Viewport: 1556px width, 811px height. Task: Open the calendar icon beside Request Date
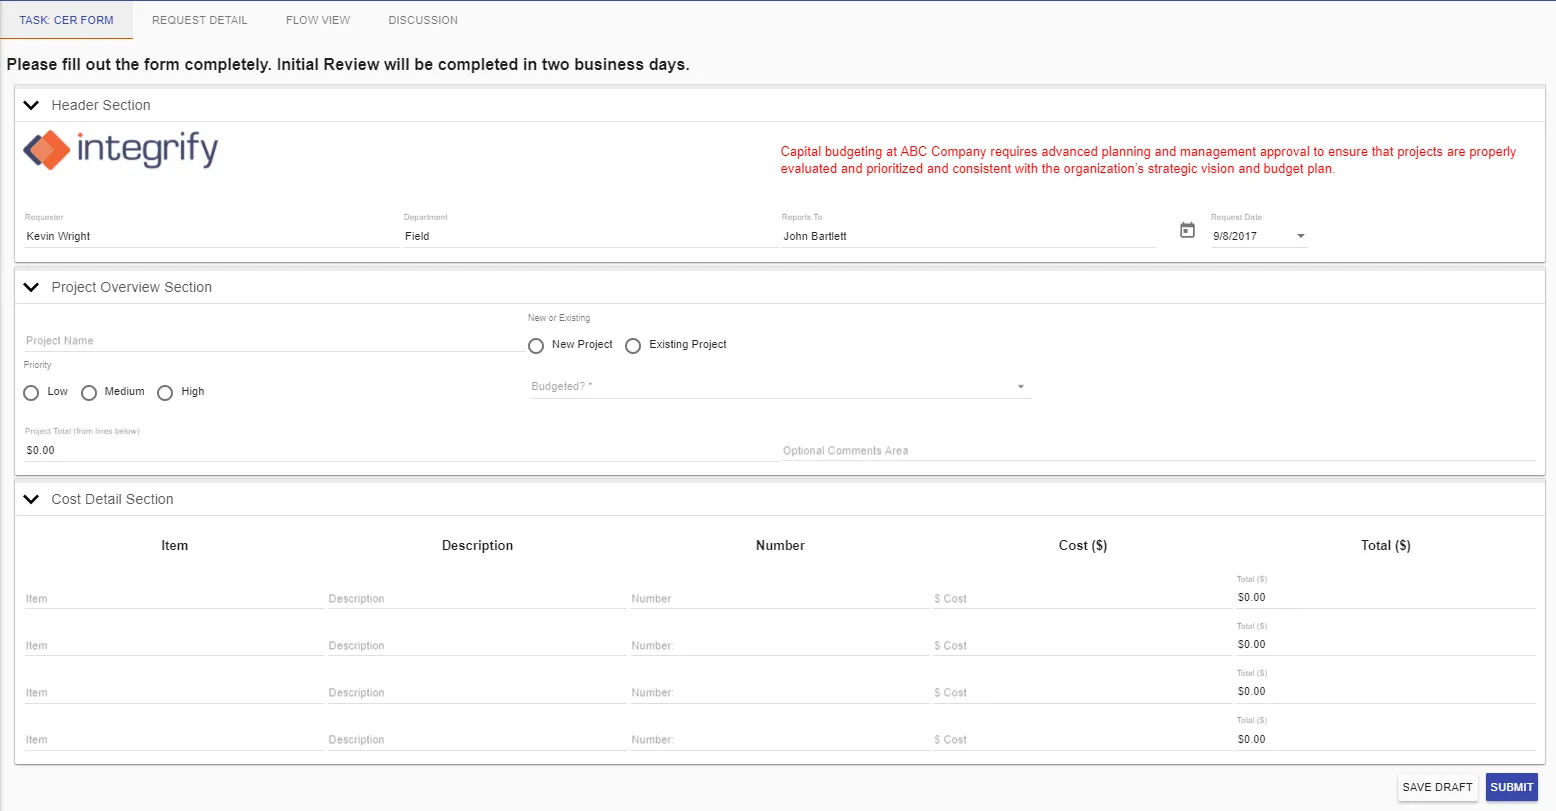1187,229
